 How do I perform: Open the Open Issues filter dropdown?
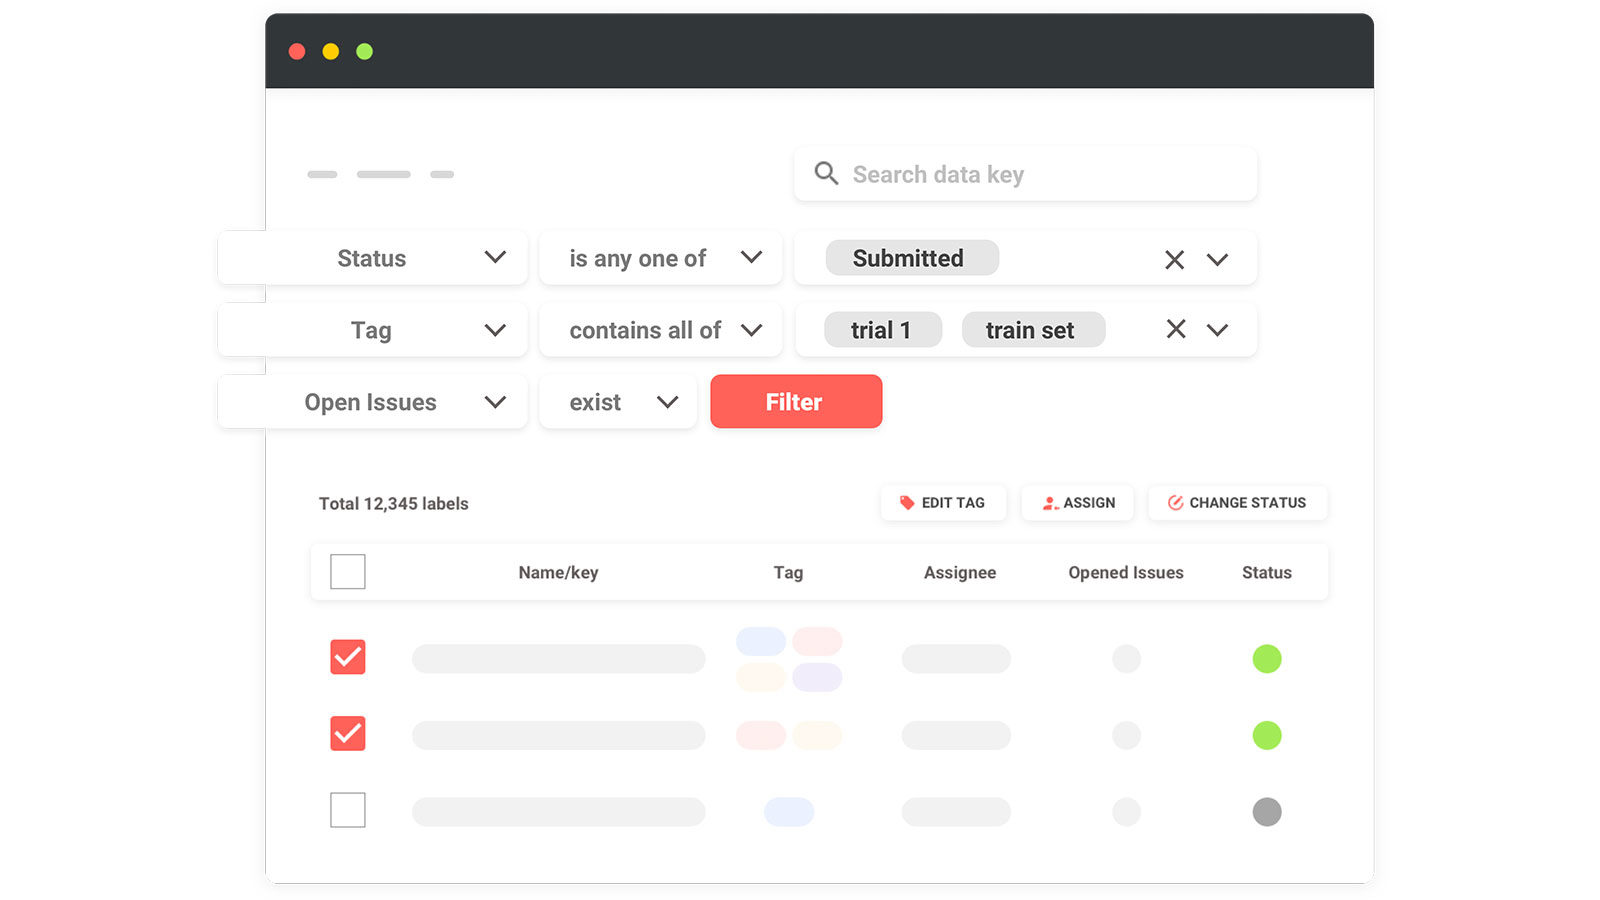(x=372, y=402)
